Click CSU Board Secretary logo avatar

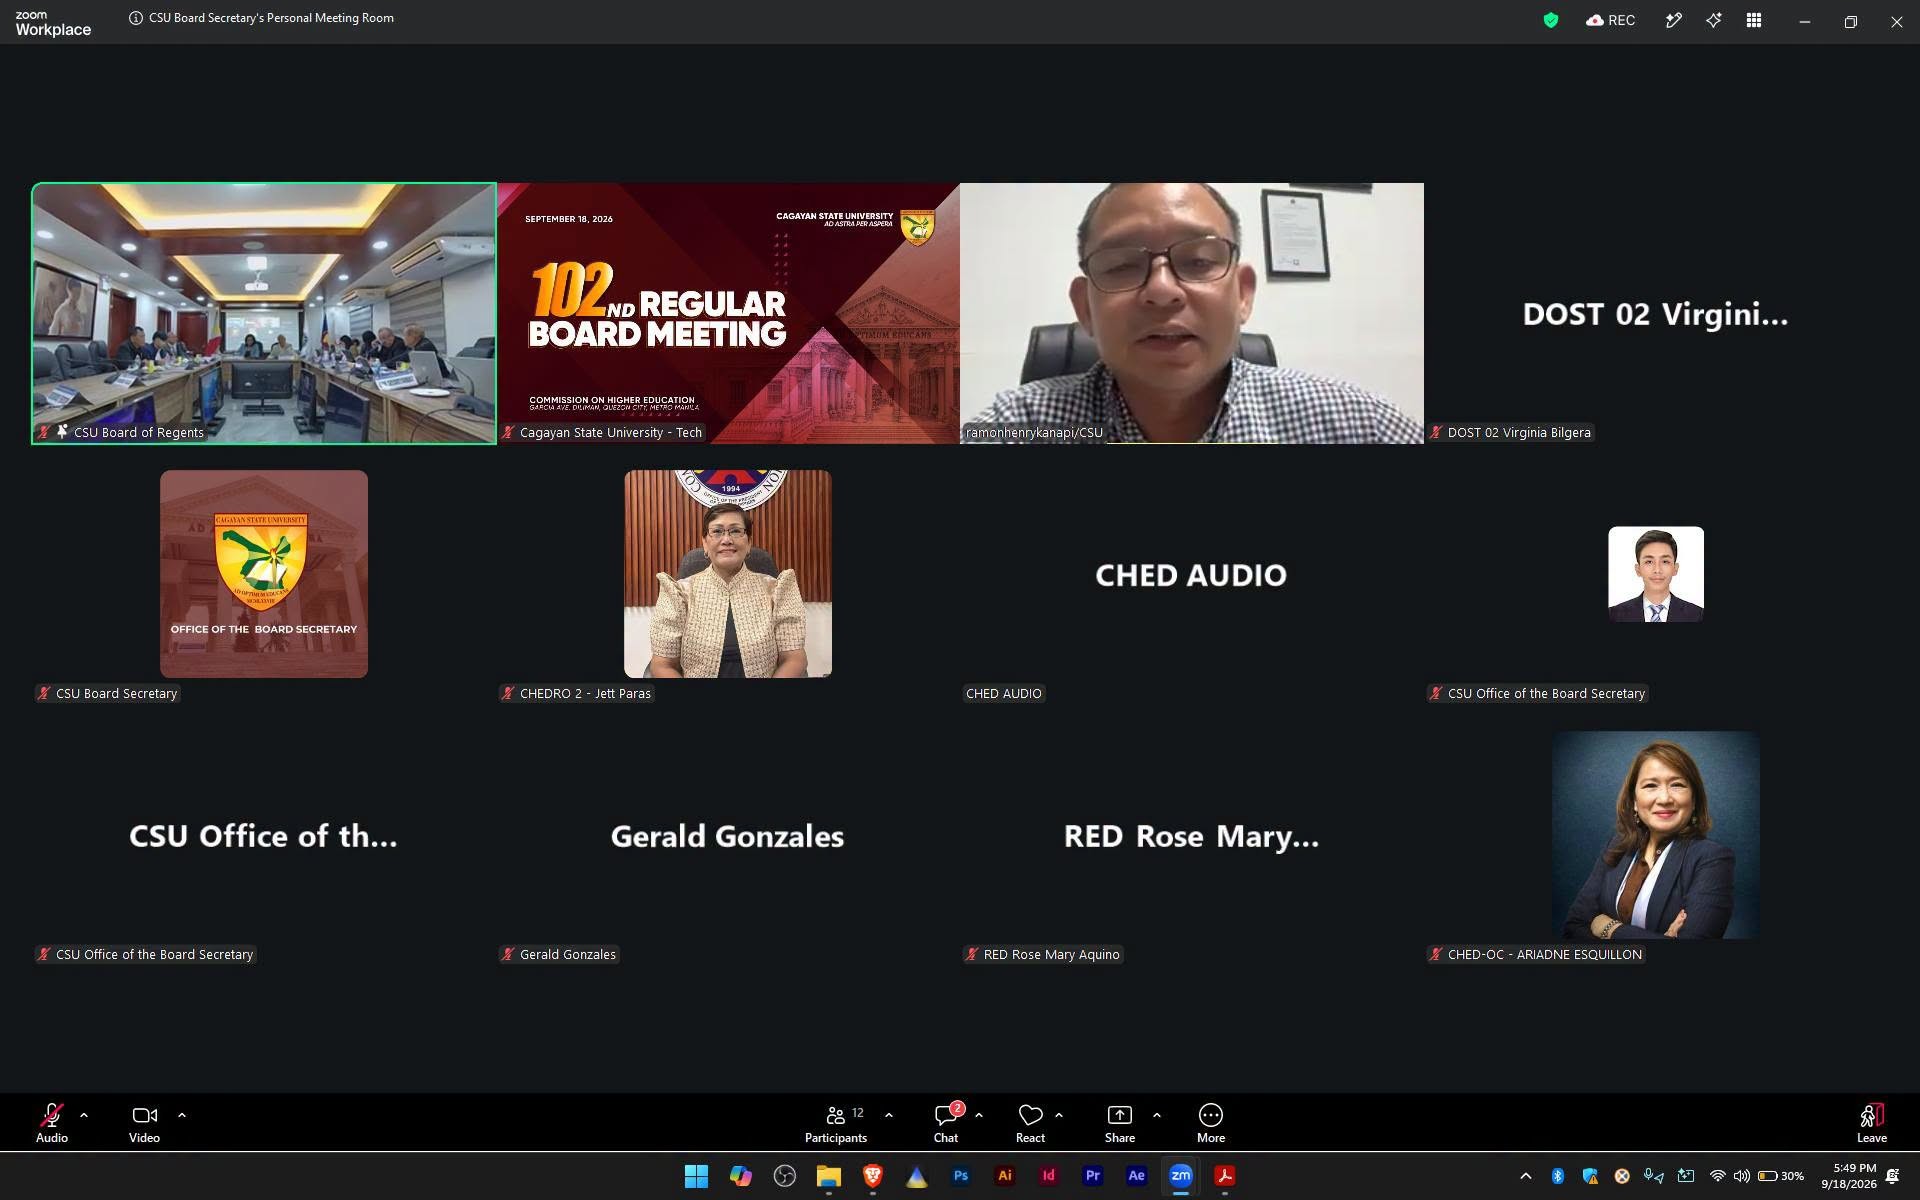pyautogui.click(x=264, y=574)
